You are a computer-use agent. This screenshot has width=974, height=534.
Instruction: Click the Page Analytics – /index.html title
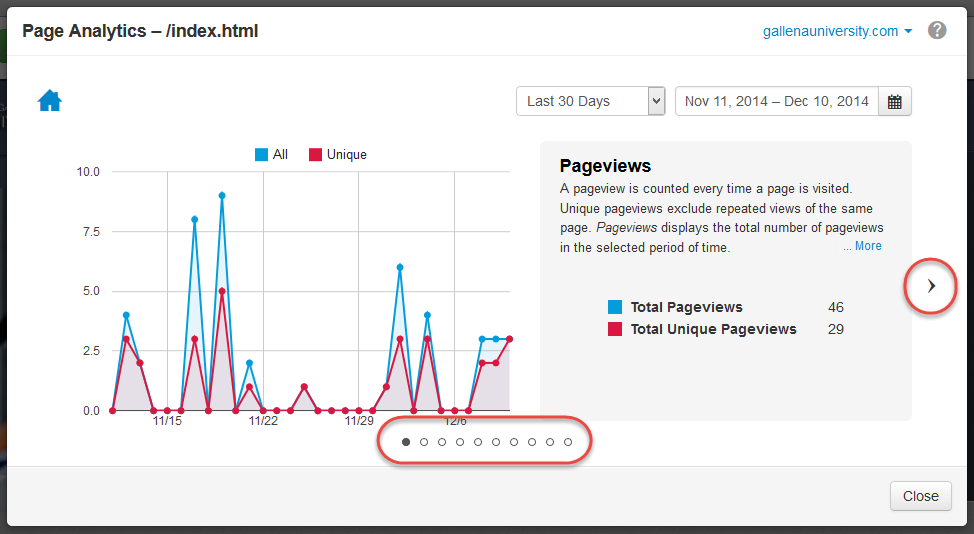140,31
